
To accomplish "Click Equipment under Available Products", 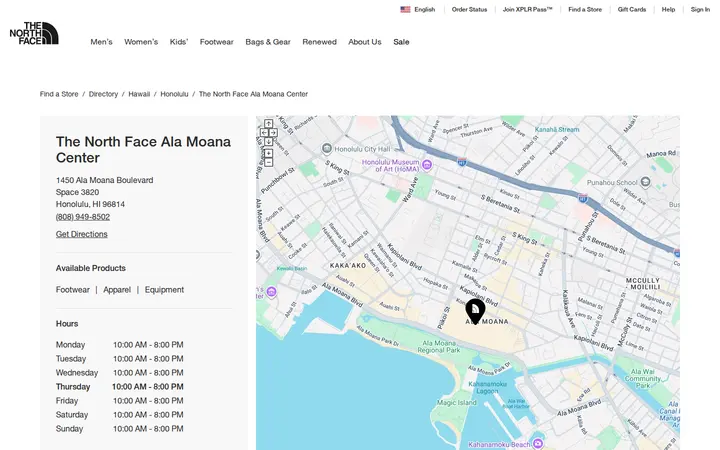I will click(x=164, y=290).
